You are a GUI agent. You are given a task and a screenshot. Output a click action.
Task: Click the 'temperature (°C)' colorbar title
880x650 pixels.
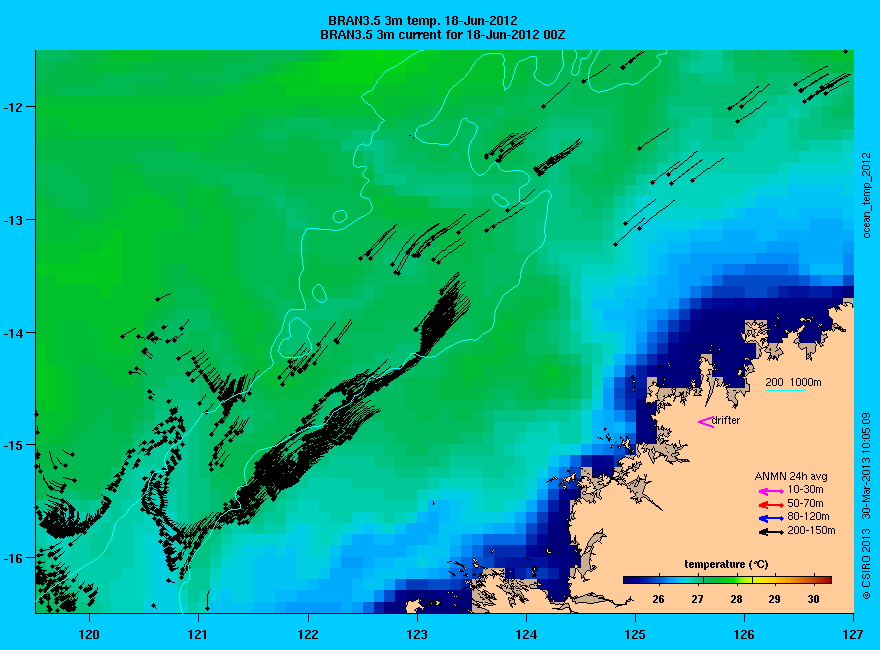tap(726, 564)
